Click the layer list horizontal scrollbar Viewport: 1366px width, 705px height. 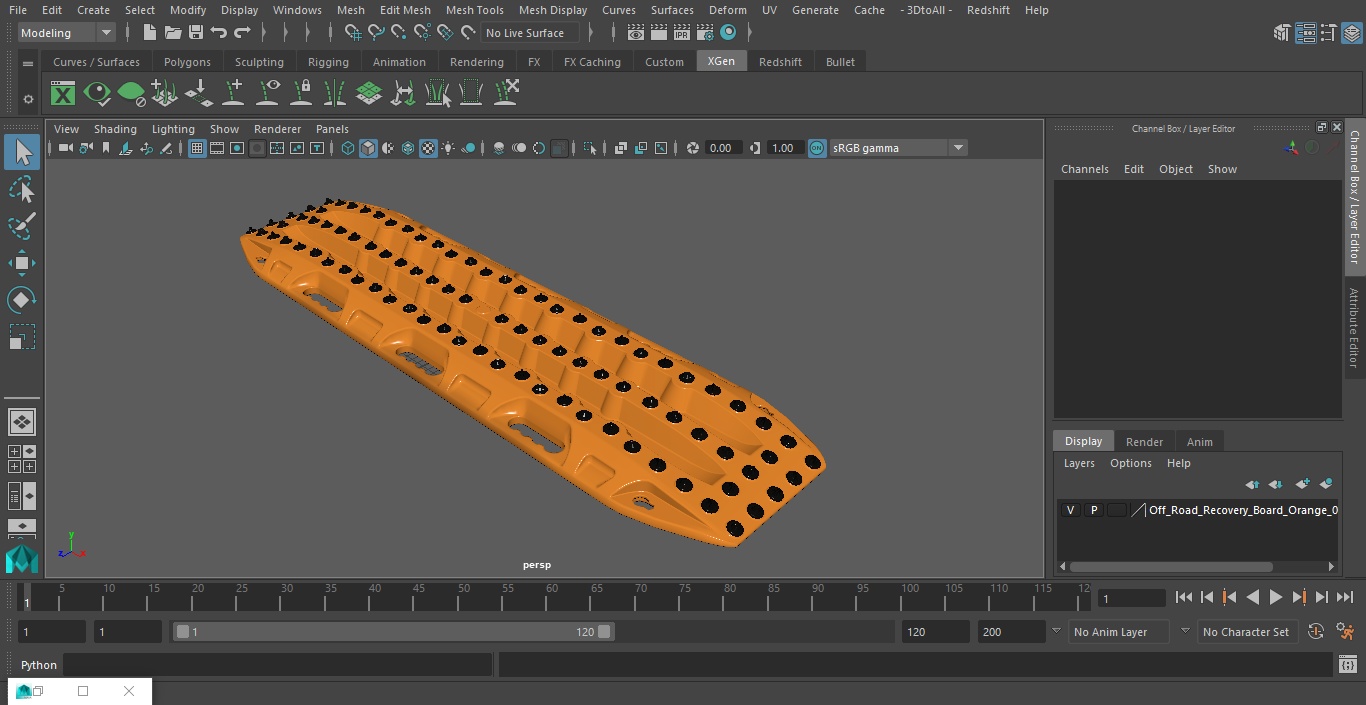click(x=1171, y=566)
